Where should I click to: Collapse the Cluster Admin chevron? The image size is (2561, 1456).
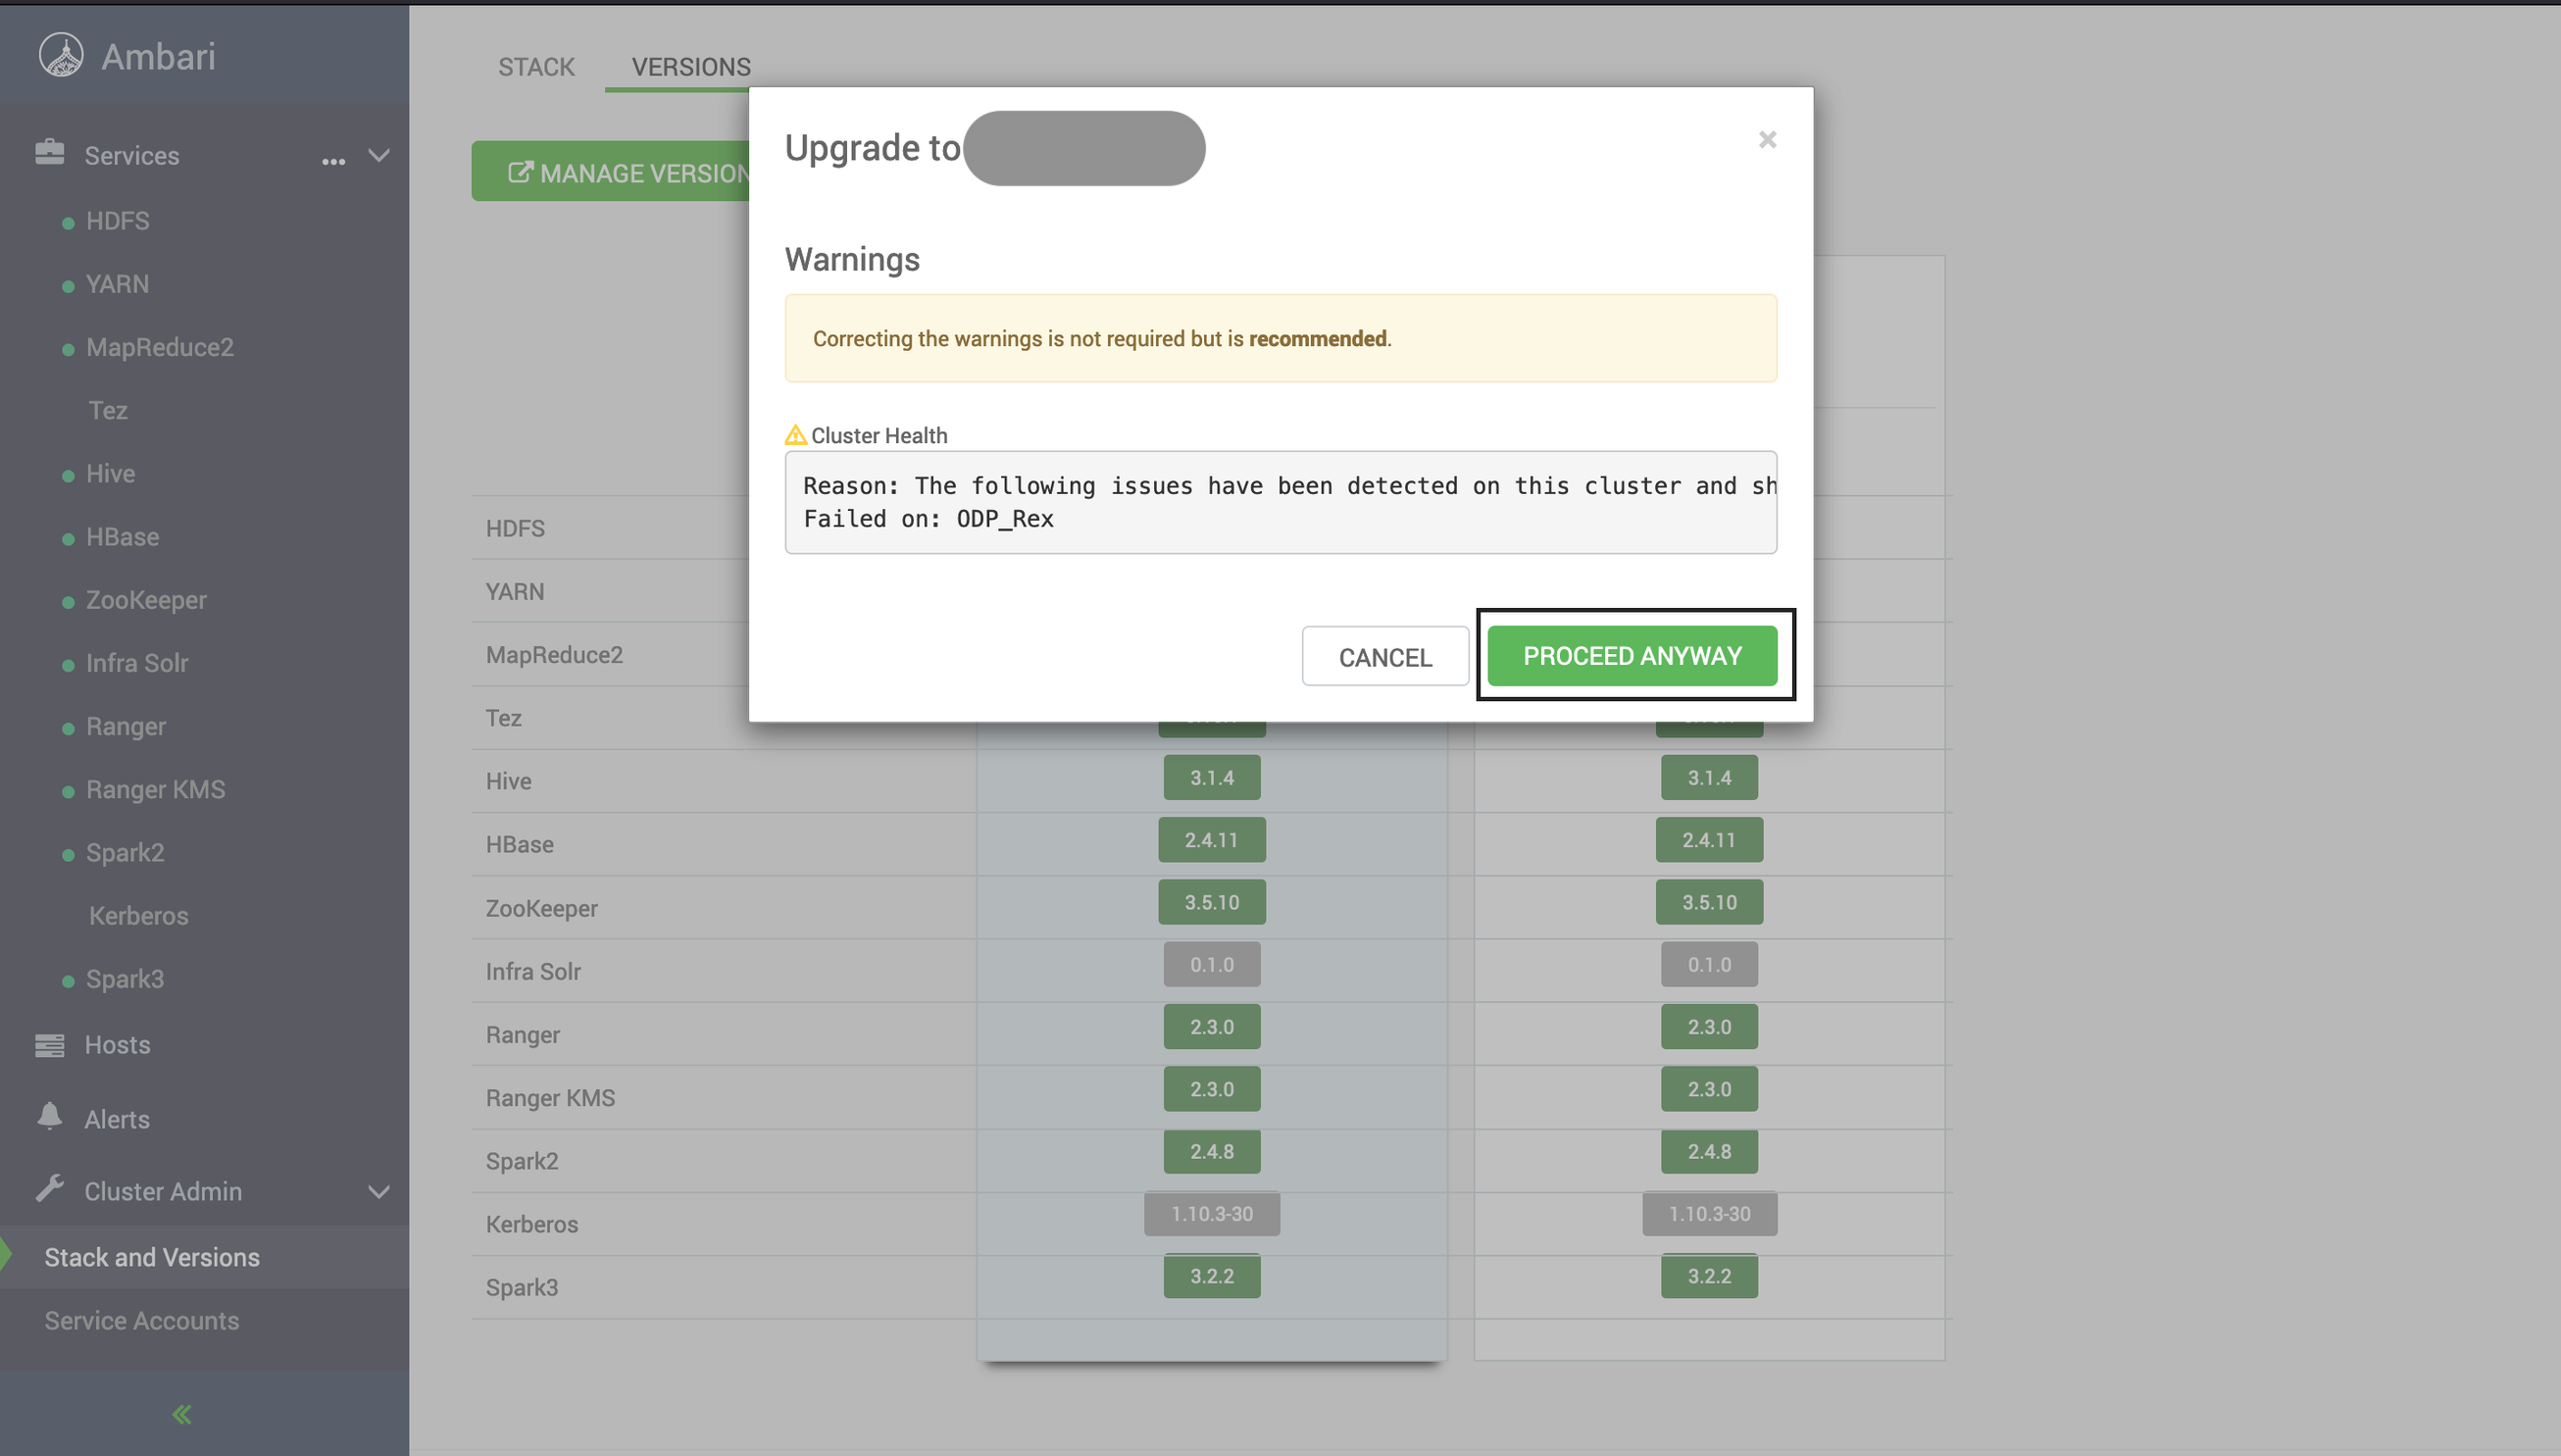point(379,1191)
